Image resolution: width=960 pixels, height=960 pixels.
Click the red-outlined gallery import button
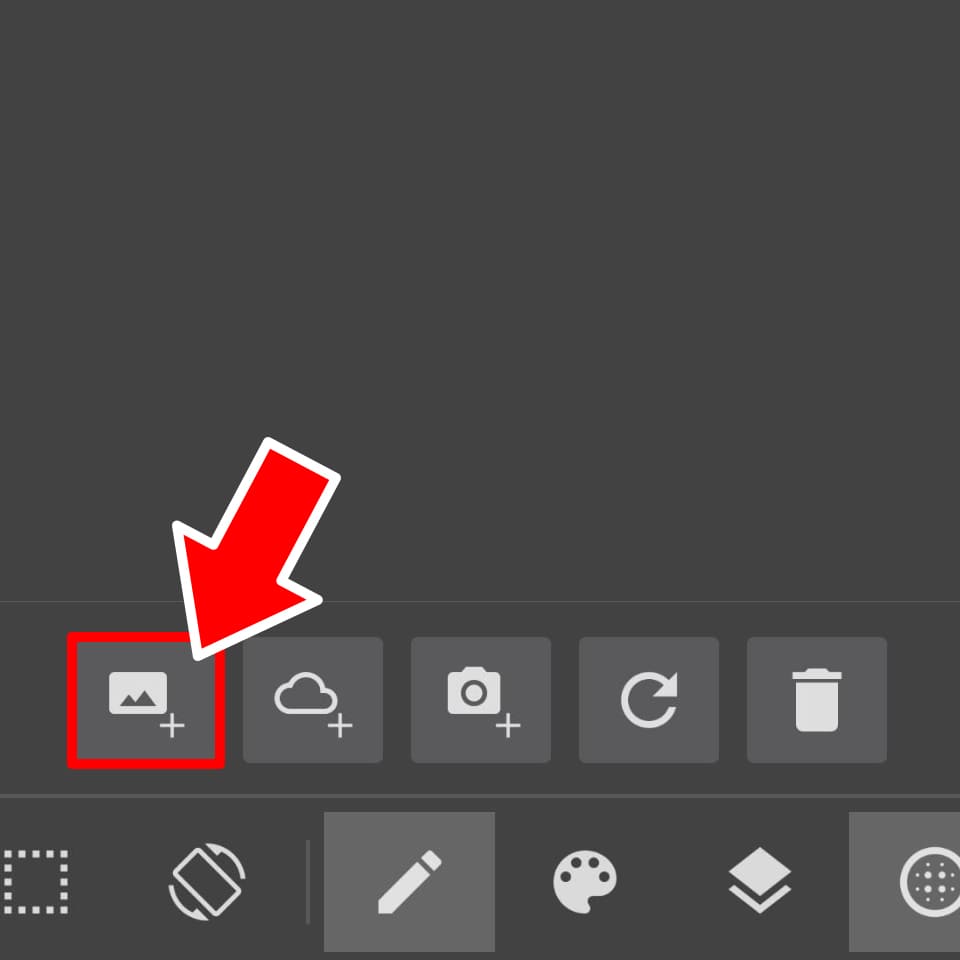click(146, 700)
